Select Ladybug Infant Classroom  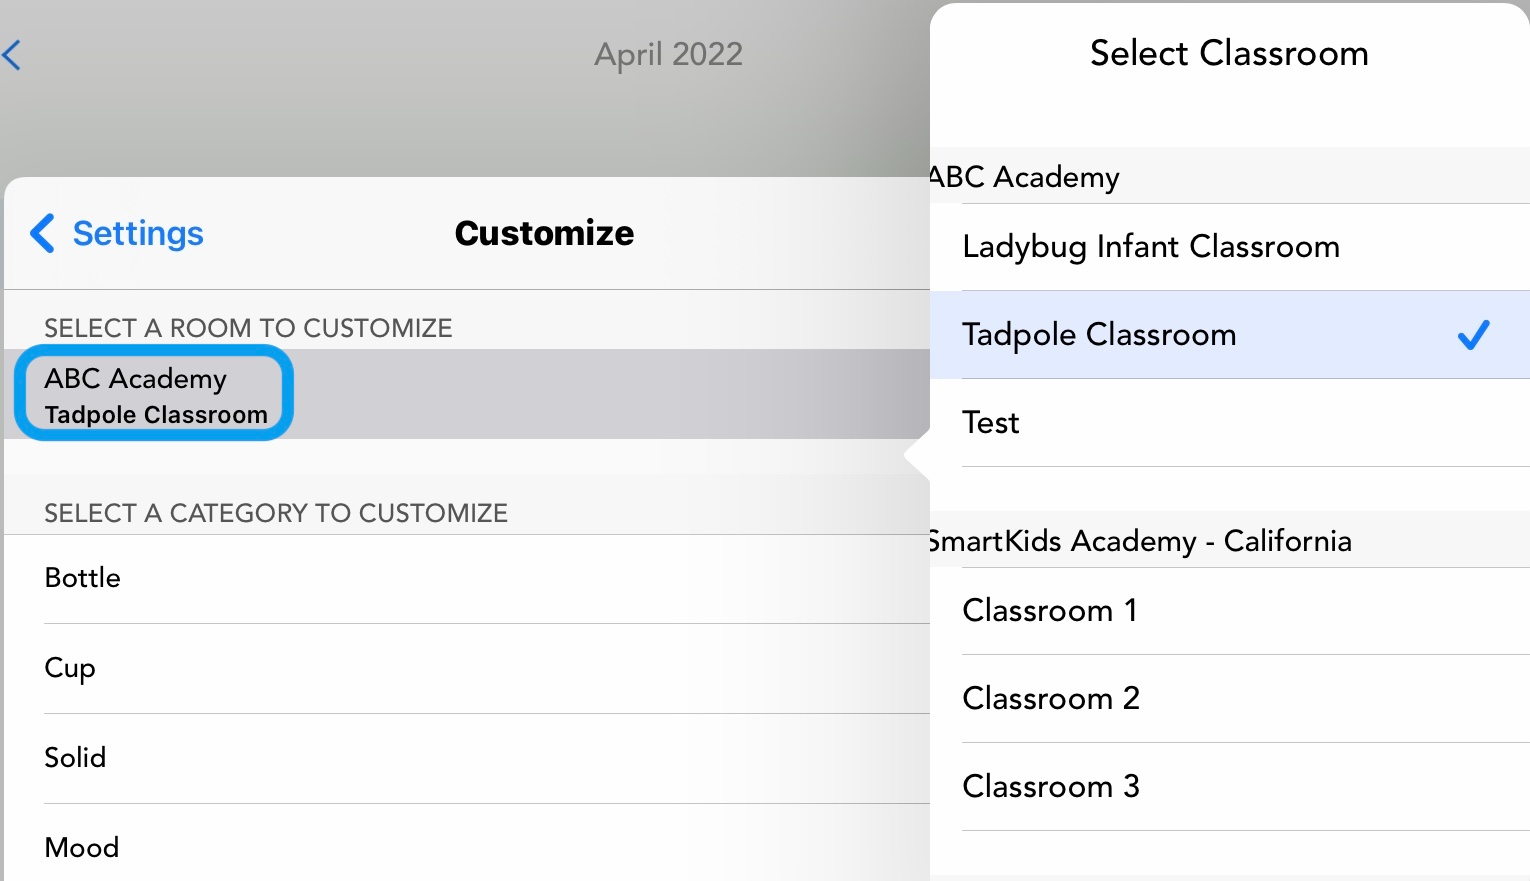click(1150, 247)
